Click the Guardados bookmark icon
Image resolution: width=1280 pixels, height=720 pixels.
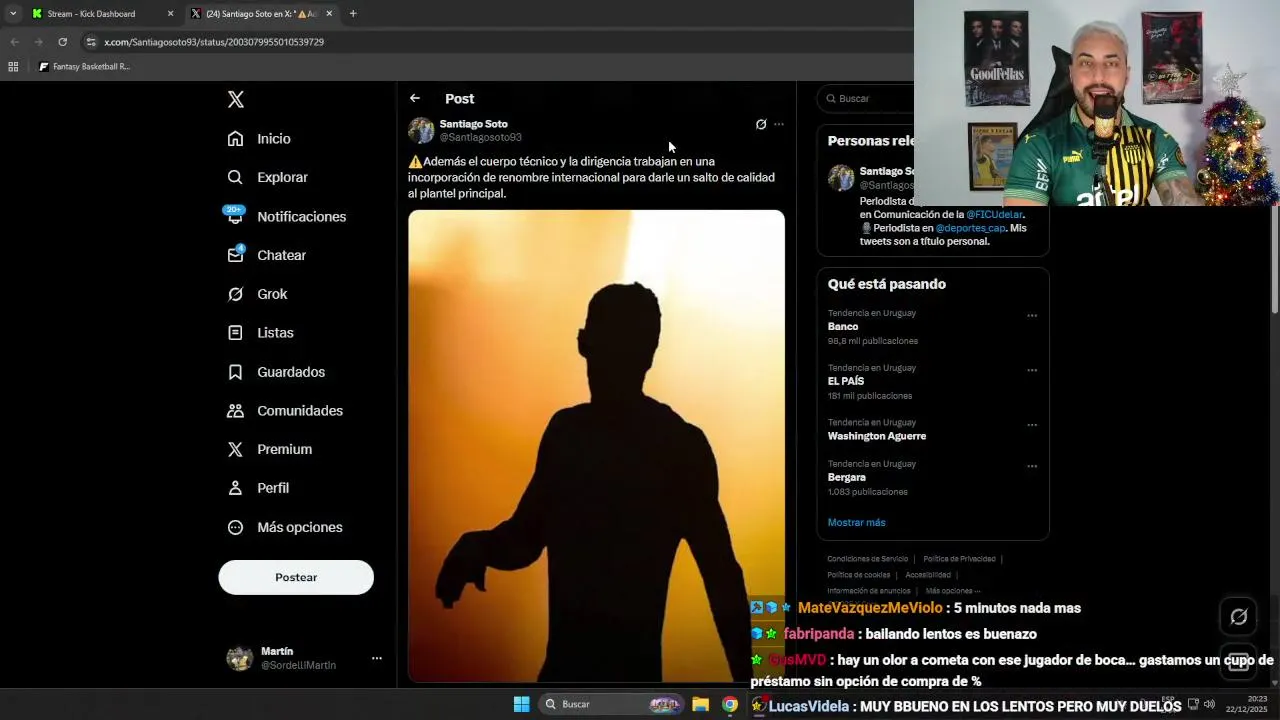coord(235,372)
